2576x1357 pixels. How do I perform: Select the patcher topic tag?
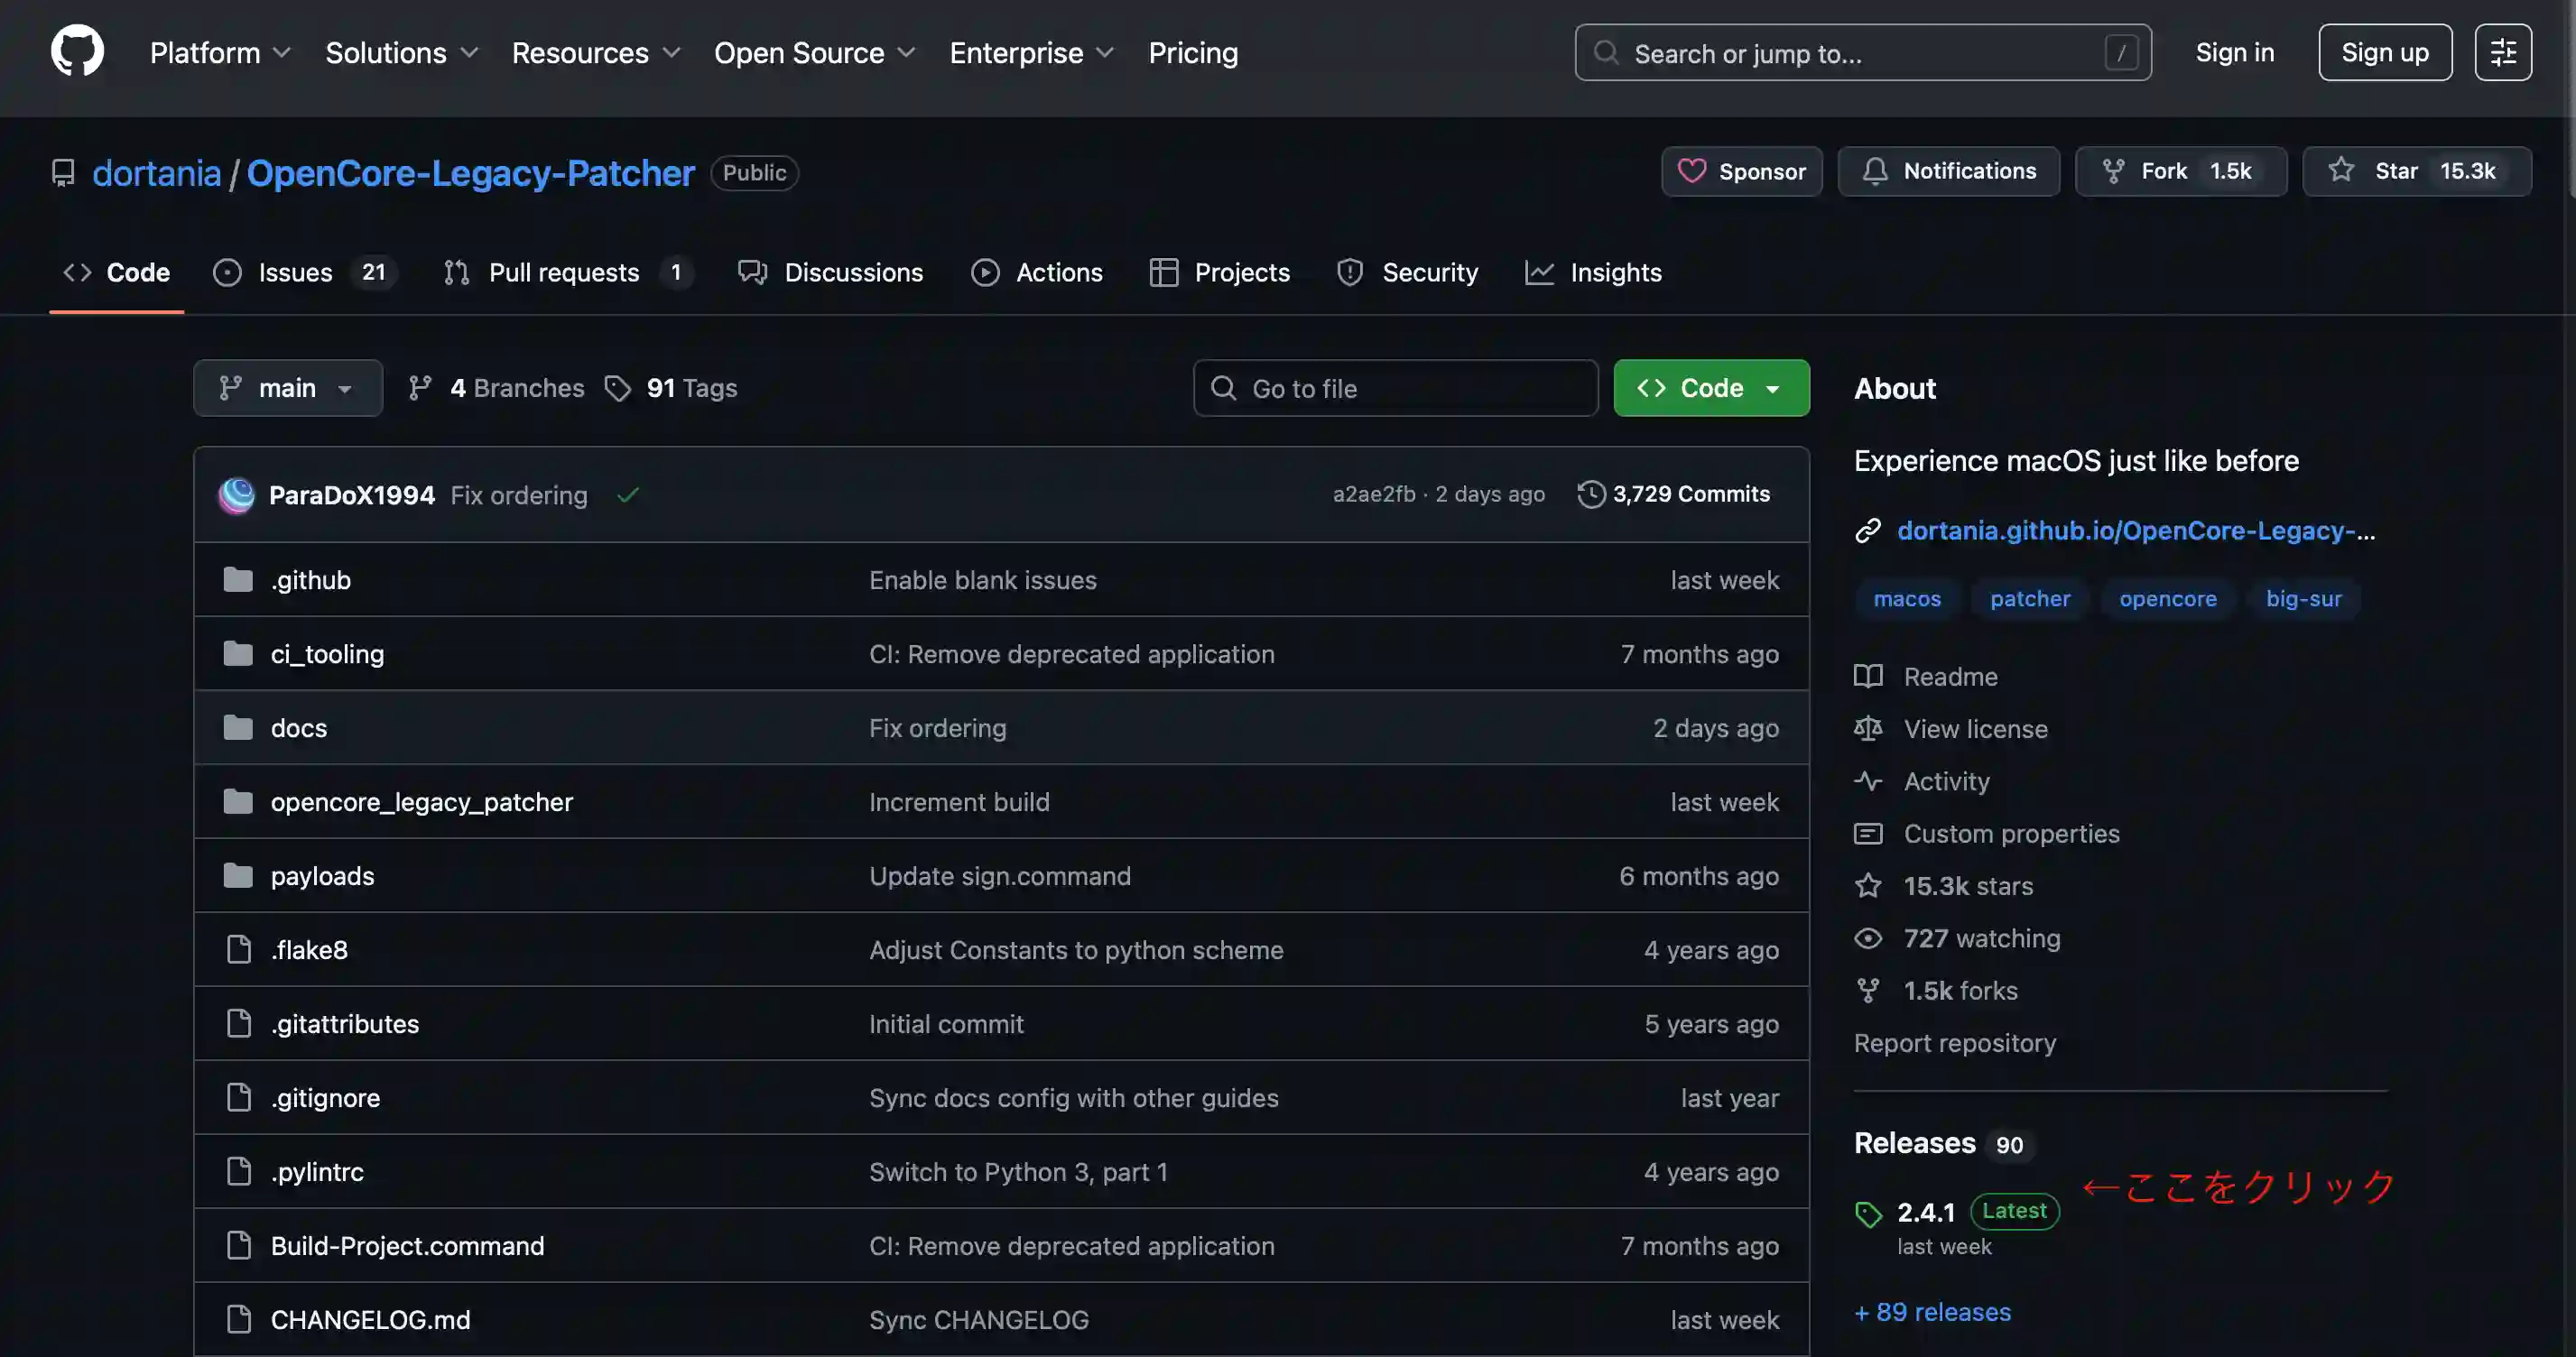click(x=2029, y=599)
